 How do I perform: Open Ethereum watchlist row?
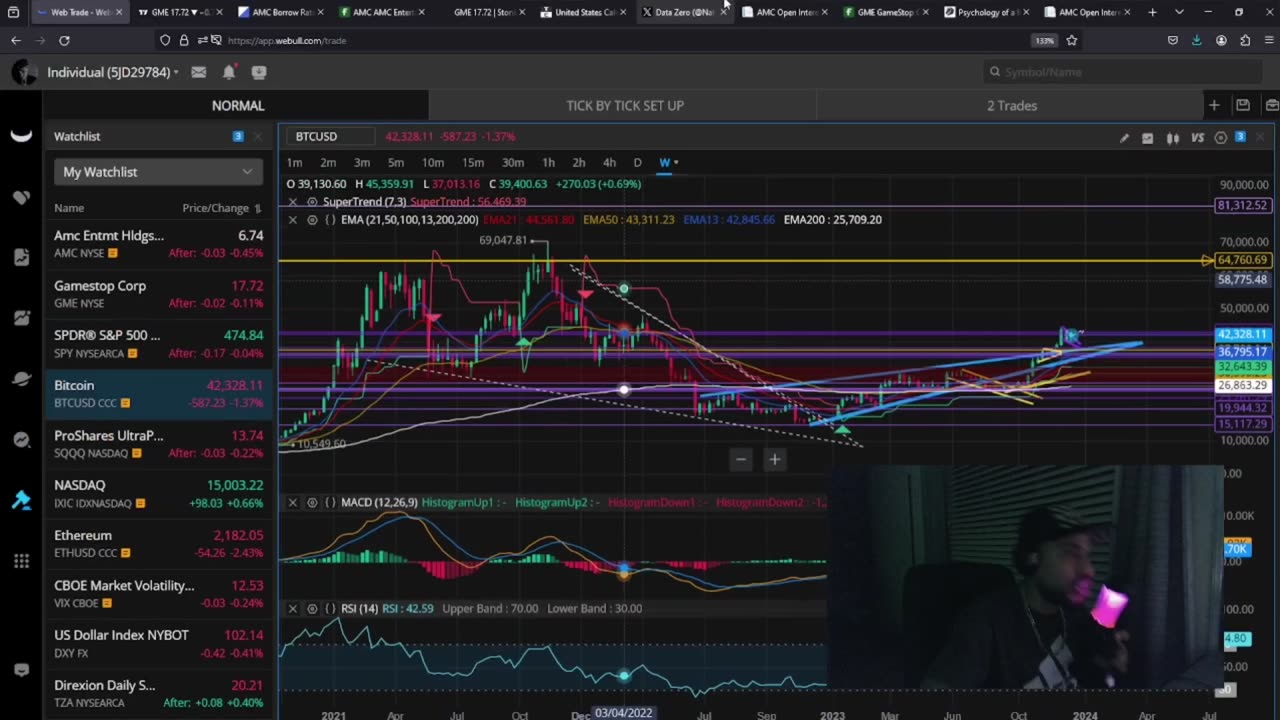tap(158, 544)
